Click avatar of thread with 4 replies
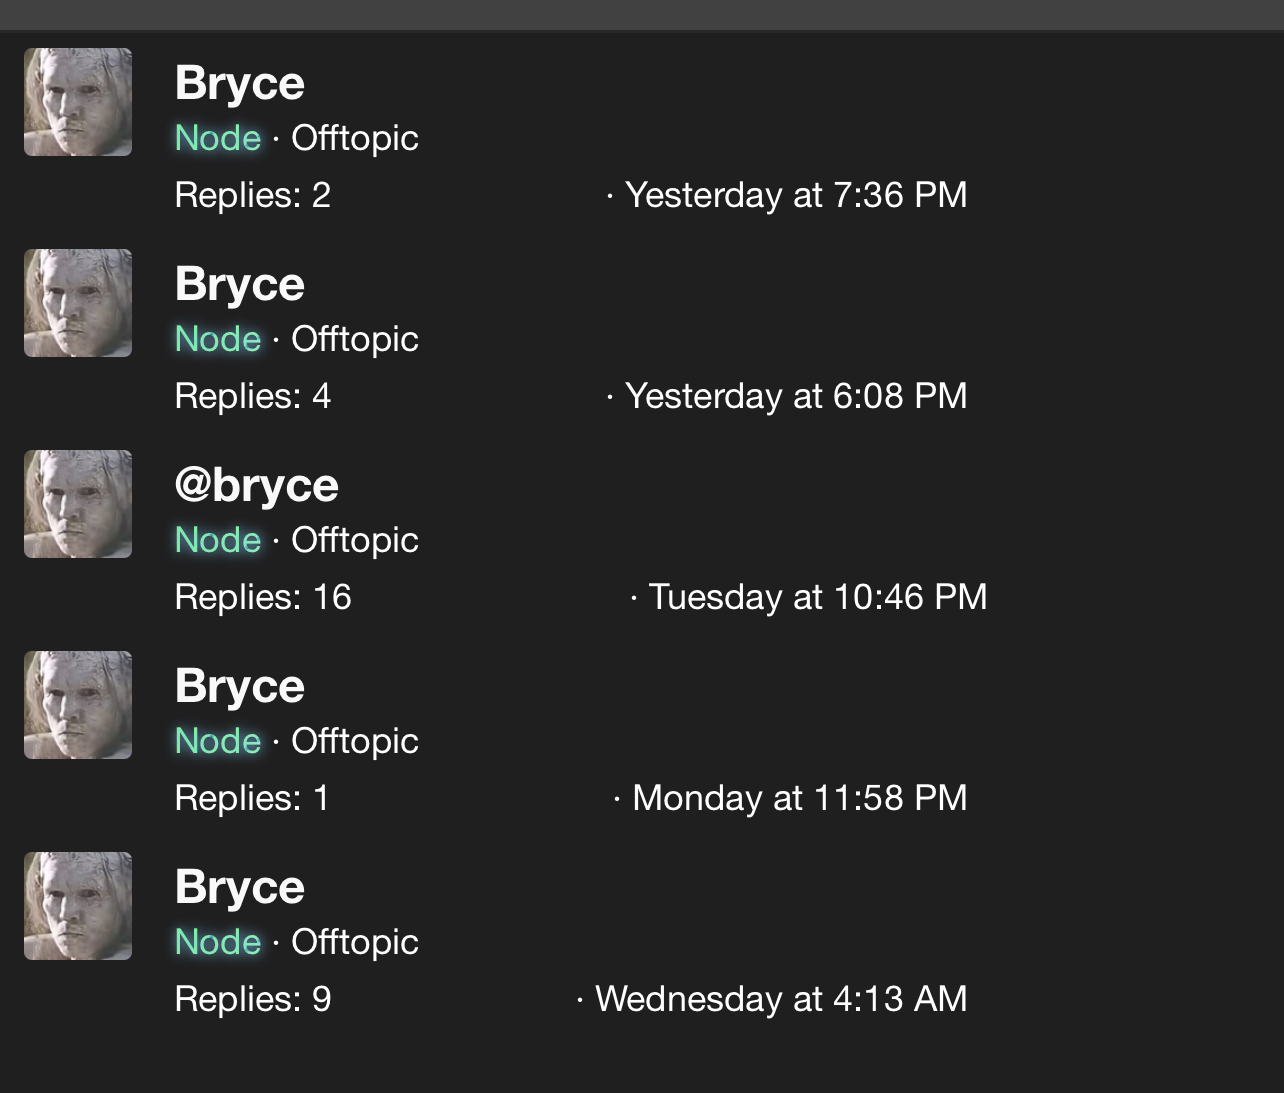This screenshot has width=1284, height=1093. pyautogui.click(x=78, y=303)
